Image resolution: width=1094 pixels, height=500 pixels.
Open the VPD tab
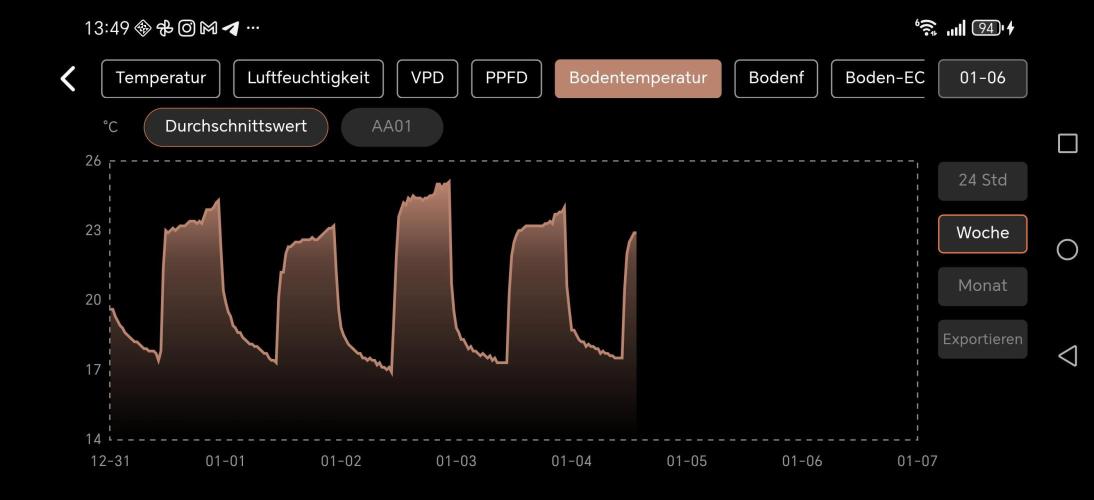pos(427,78)
